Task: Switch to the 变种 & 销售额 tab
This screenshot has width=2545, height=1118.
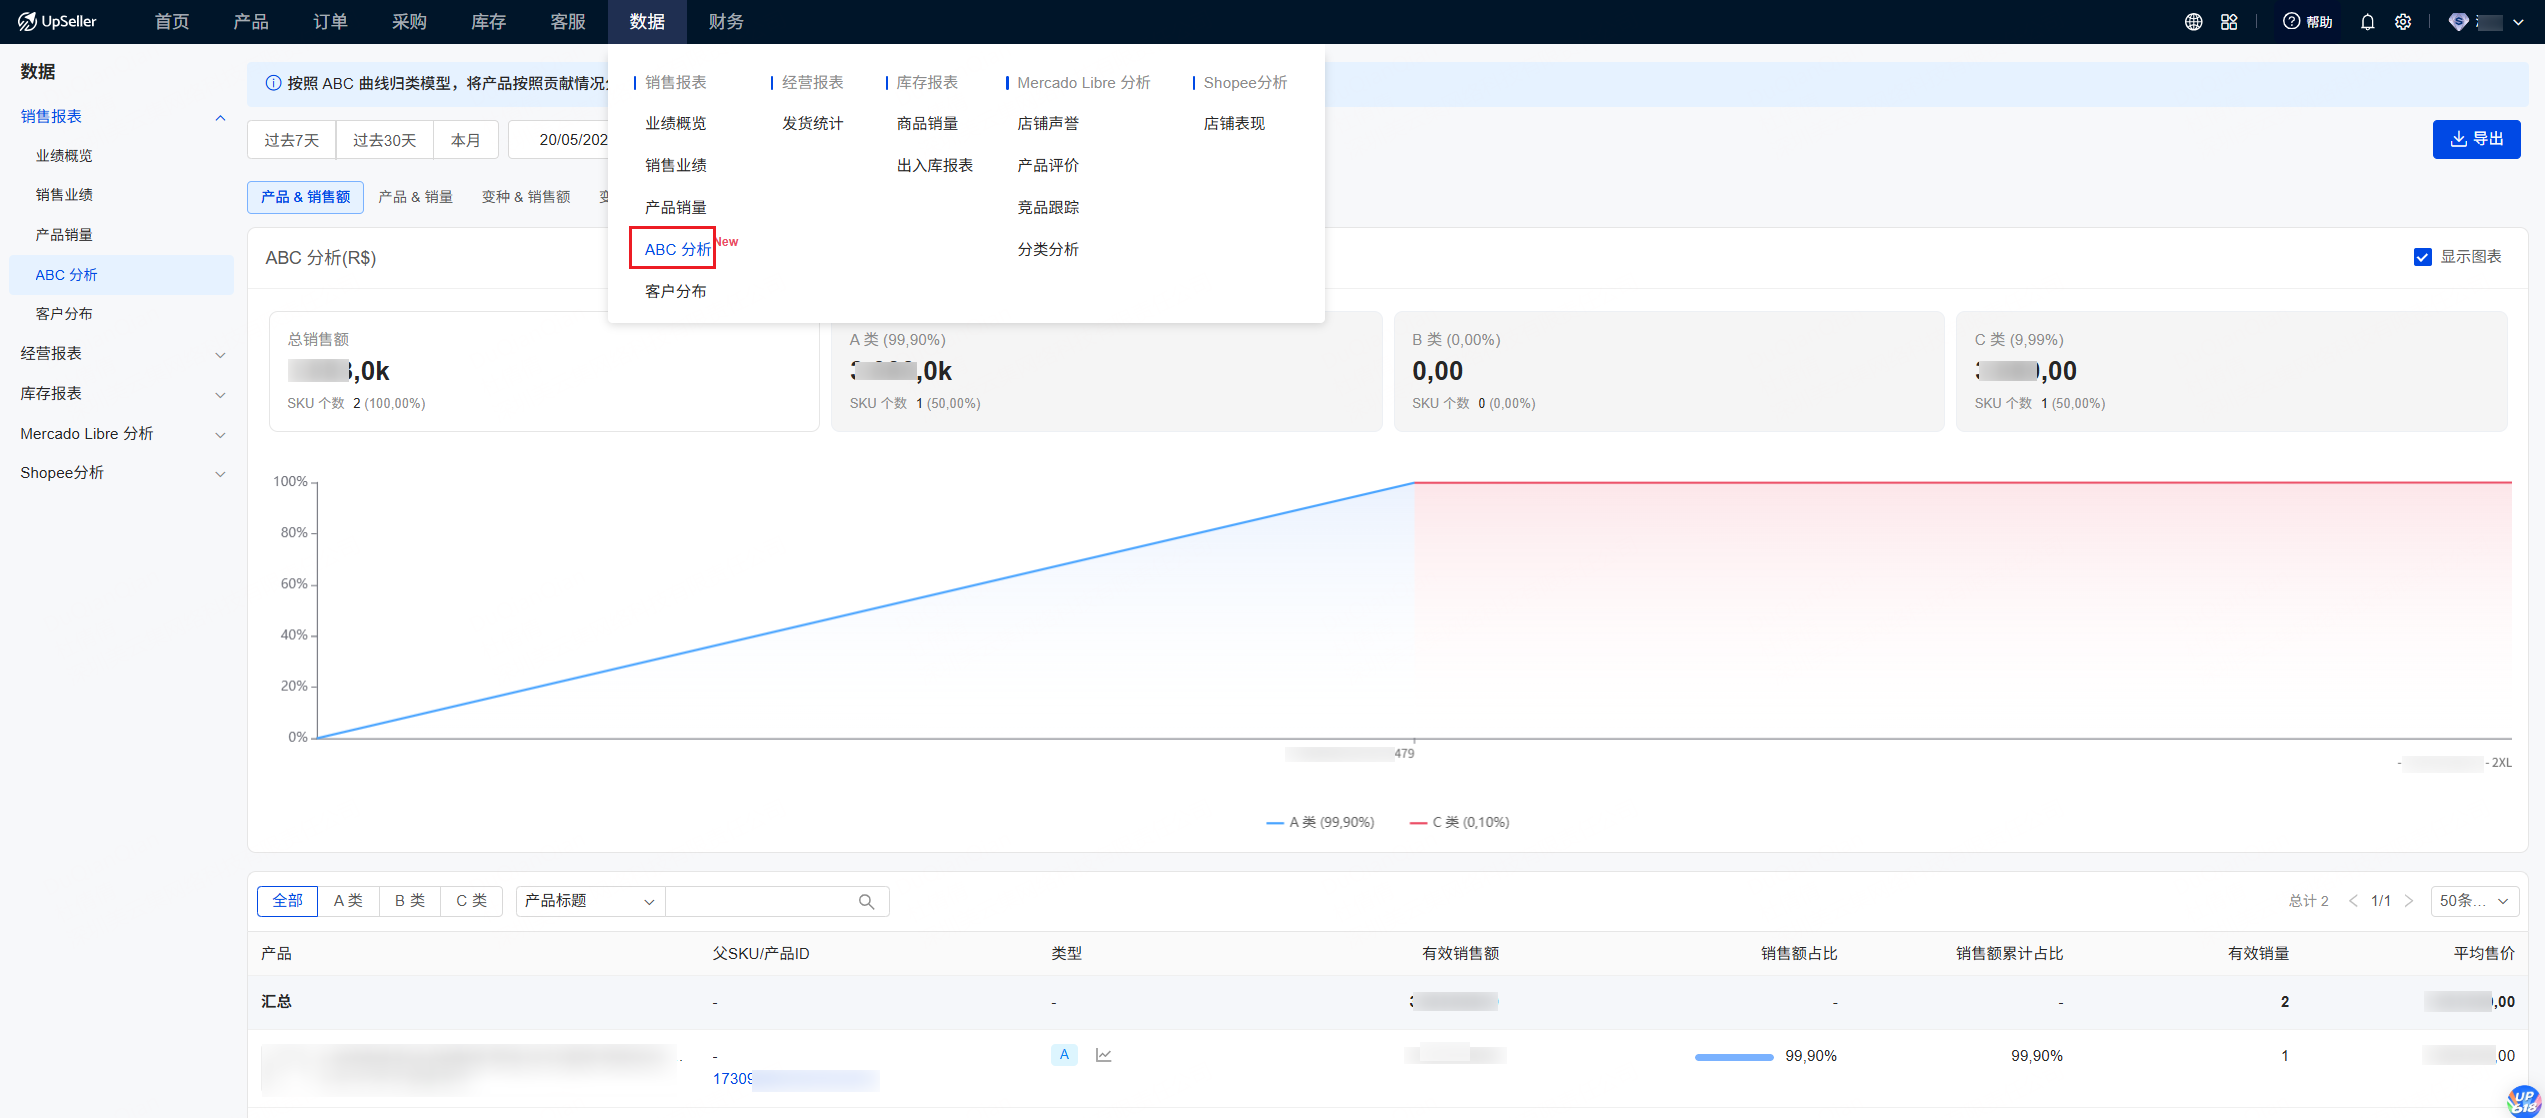Action: [x=526, y=197]
